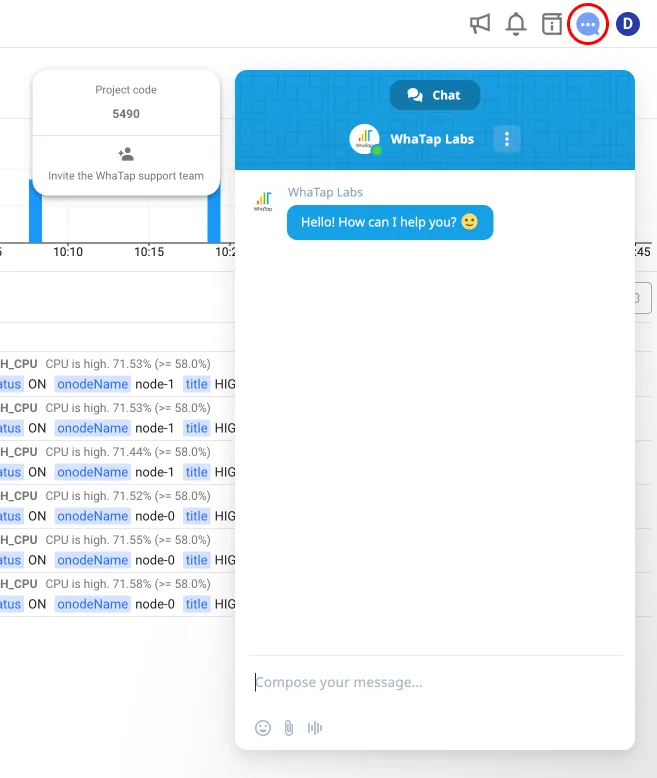Click the WhaTap Labs avatar in chat header
The width and height of the screenshot is (657, 778).
[x=365, y=139]
